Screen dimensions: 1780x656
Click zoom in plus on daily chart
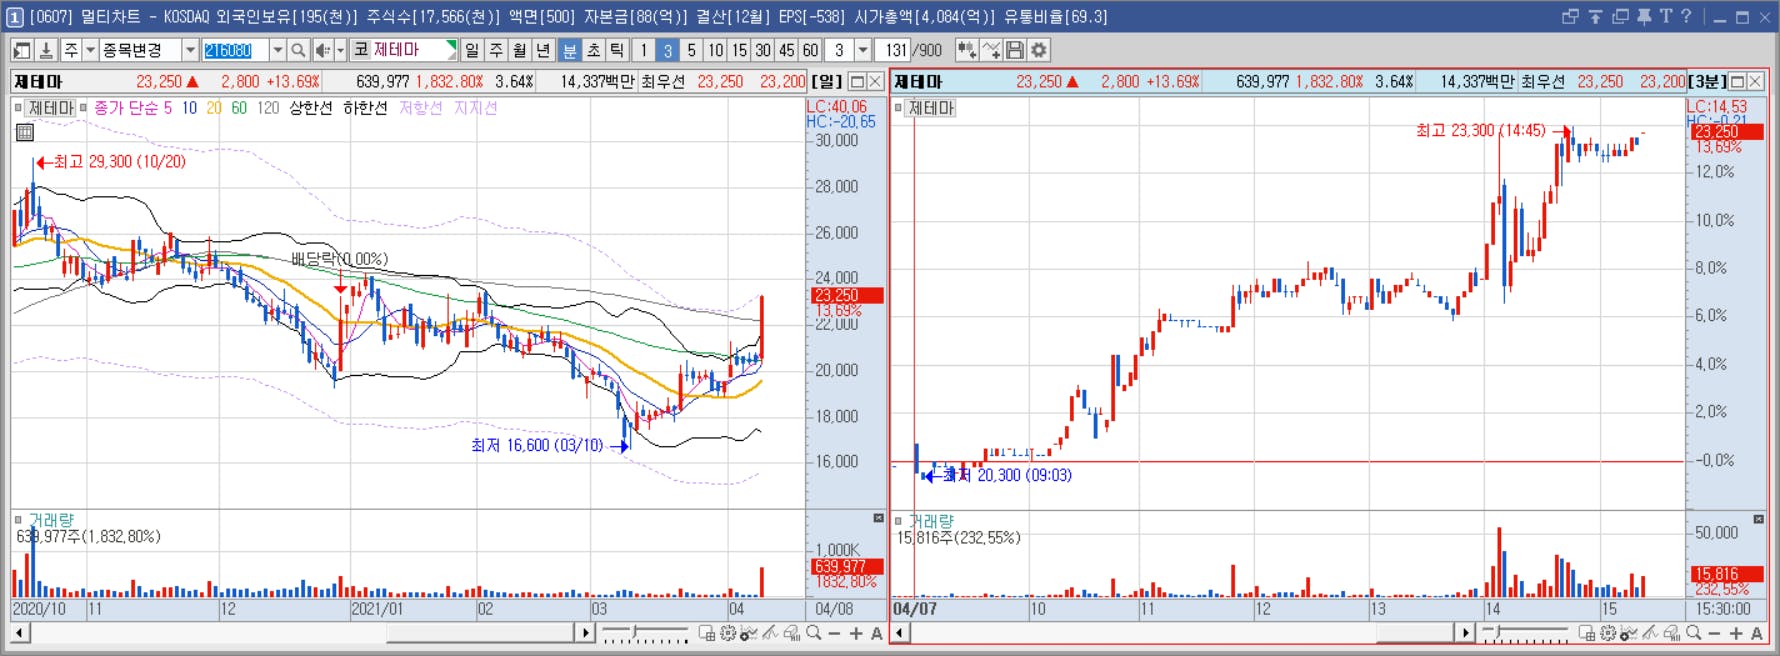coord(856,633)
